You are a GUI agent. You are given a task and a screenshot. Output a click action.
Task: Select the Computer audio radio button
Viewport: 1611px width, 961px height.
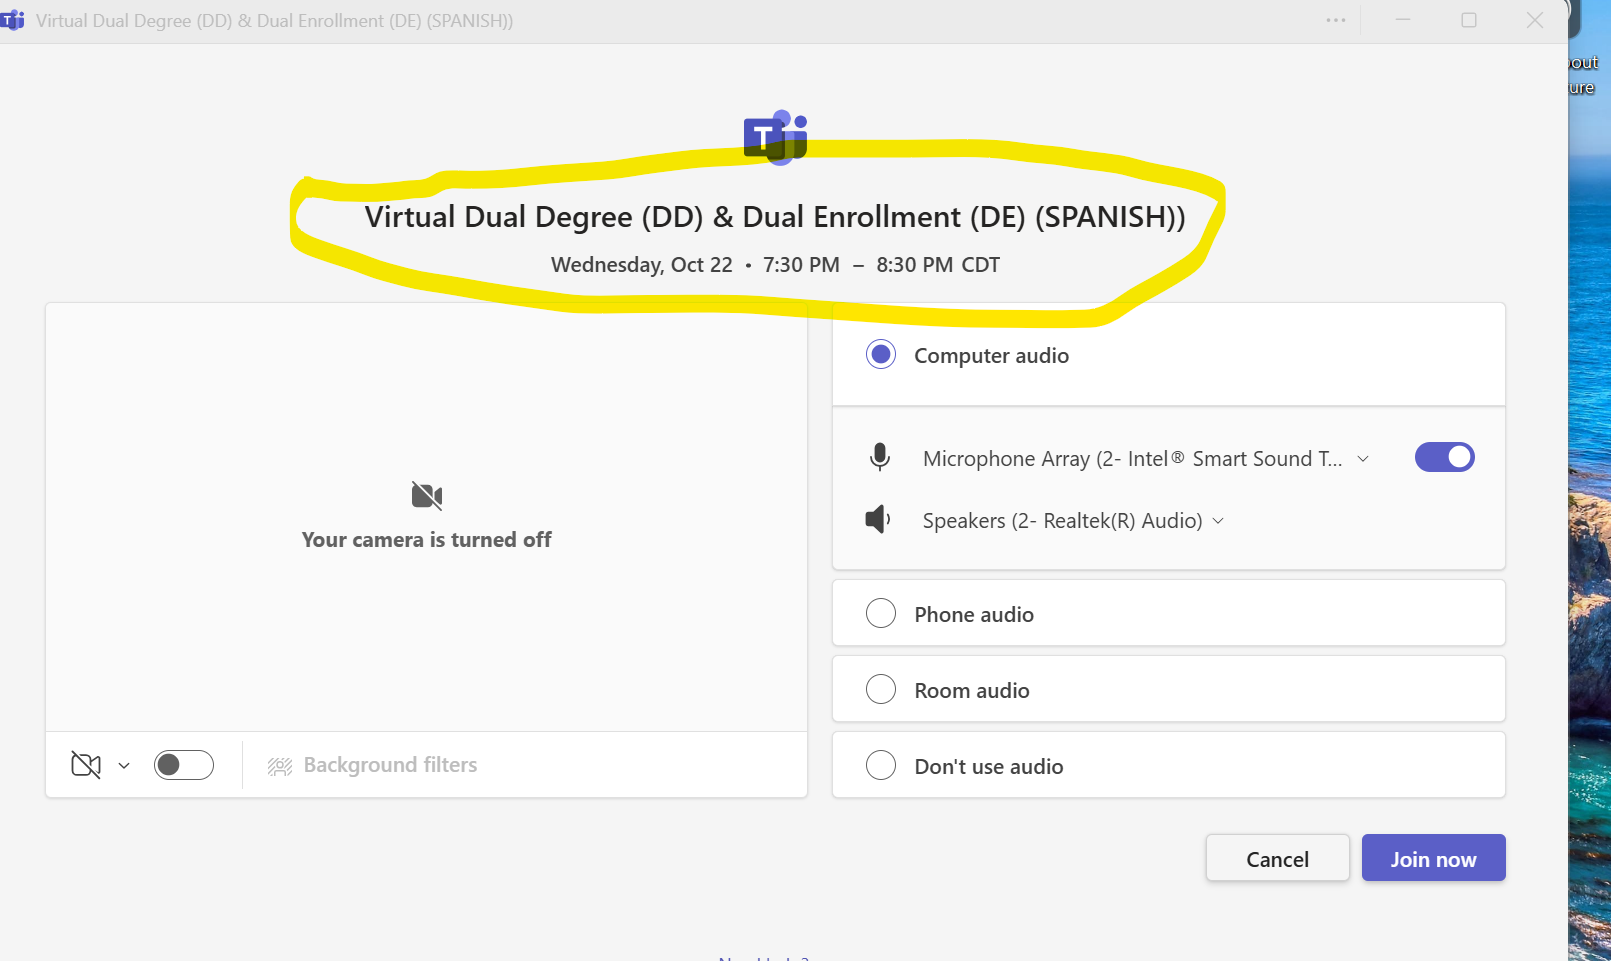[881, 355]
